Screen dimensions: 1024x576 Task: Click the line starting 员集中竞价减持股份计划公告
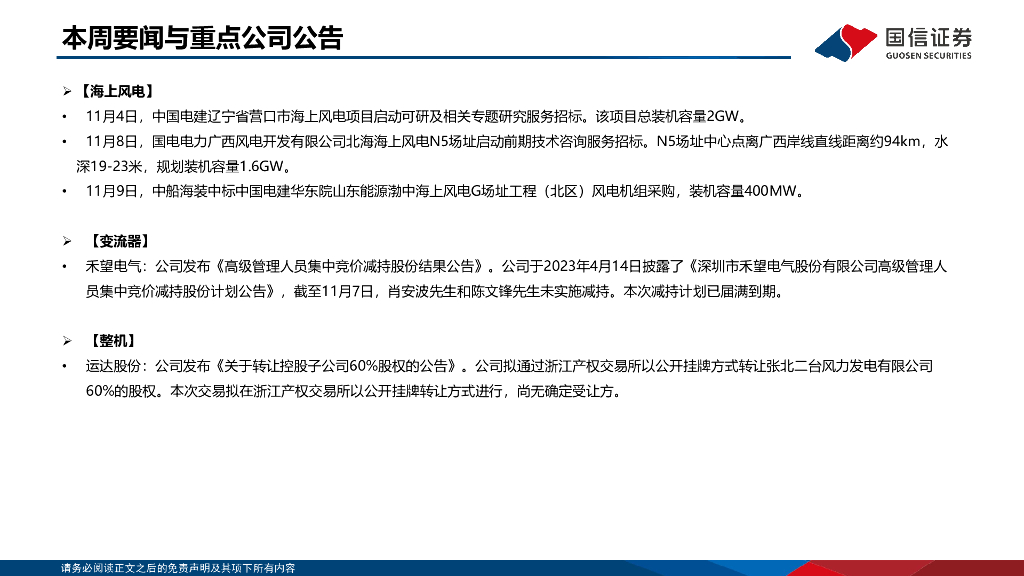click(x=435, y=291)
